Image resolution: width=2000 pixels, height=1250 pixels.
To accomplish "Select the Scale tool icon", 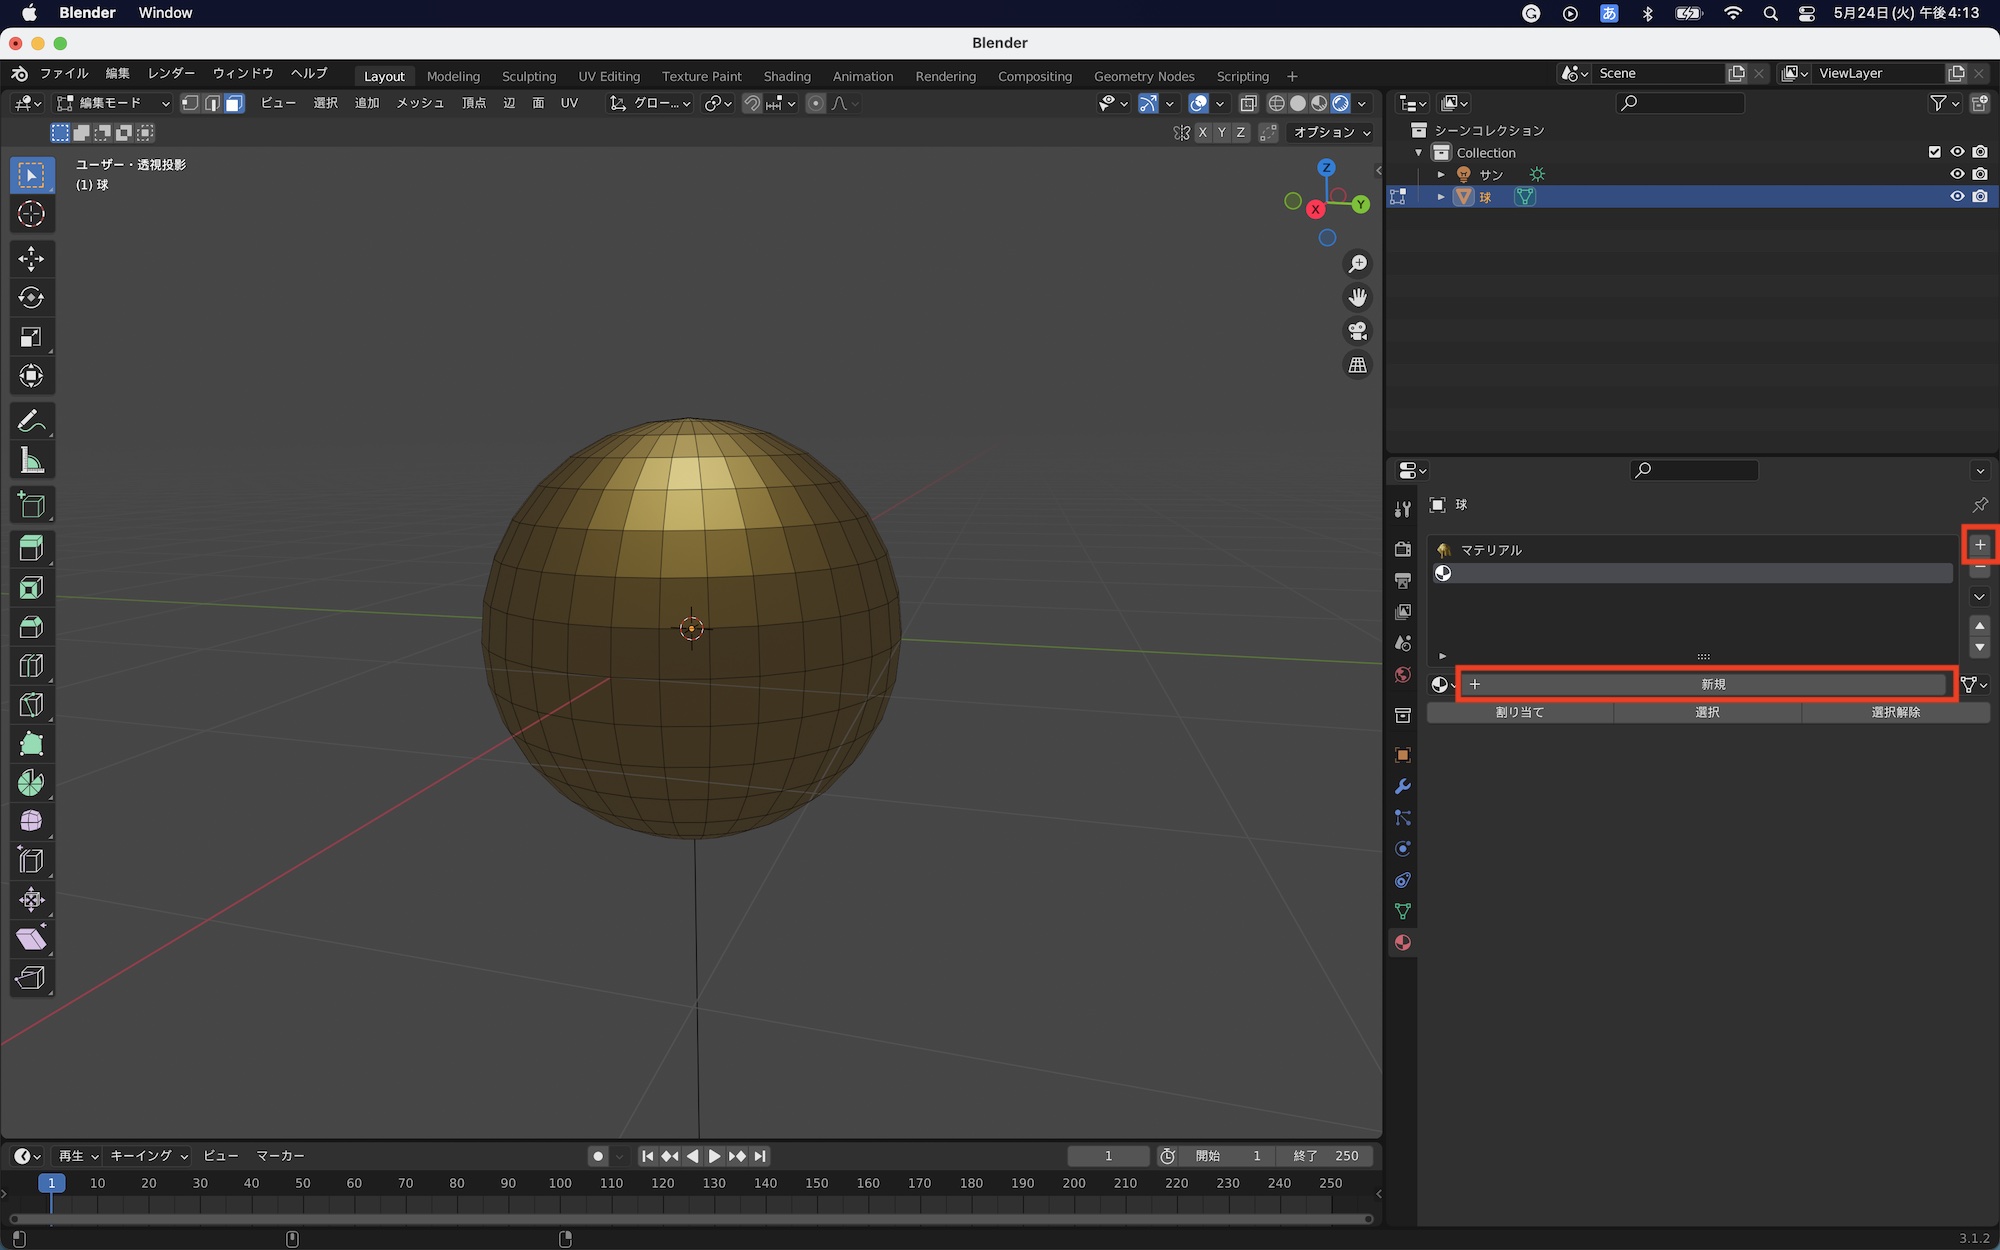I will pos(31,337).
